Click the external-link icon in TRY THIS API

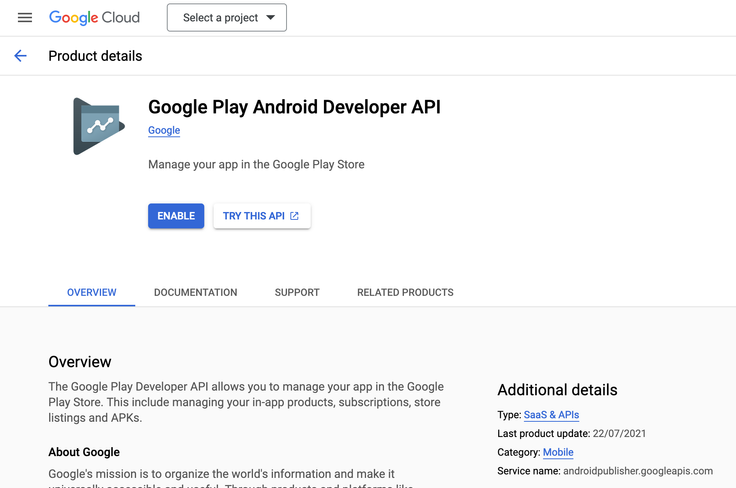(x=294, y=216)
